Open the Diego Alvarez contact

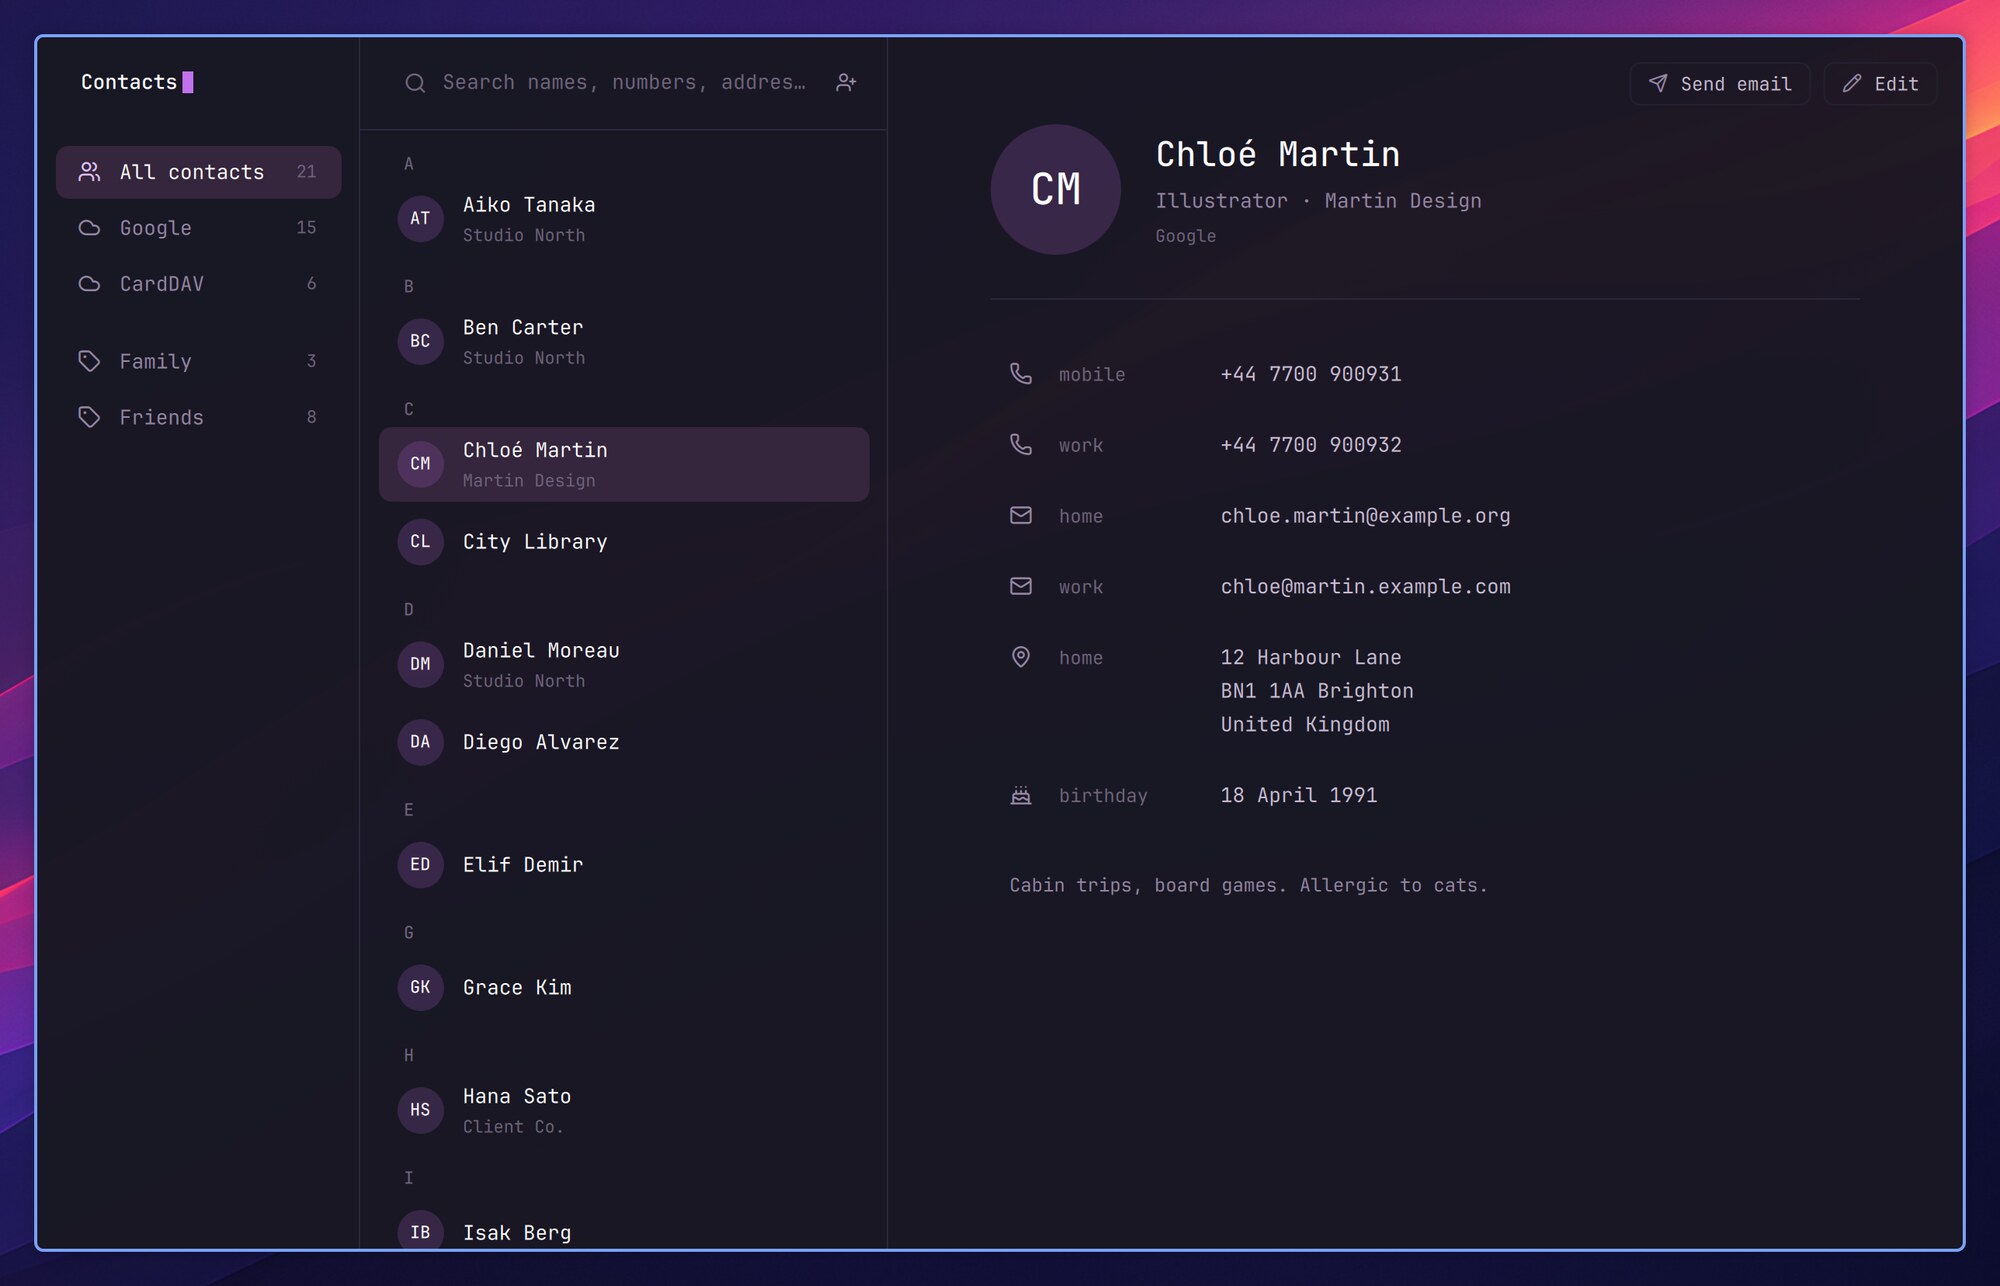pyautogui.click(x=624, y=743)
